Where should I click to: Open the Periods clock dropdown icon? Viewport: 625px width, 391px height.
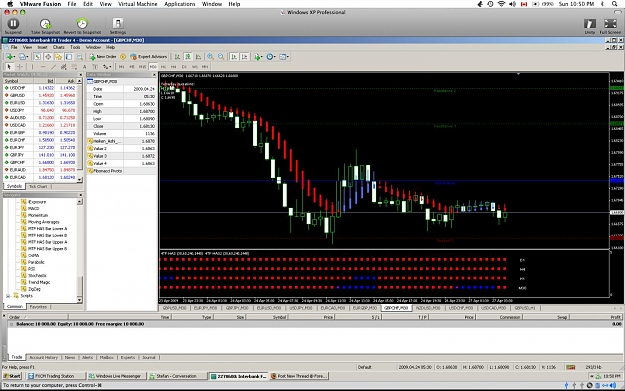point(271,57)
